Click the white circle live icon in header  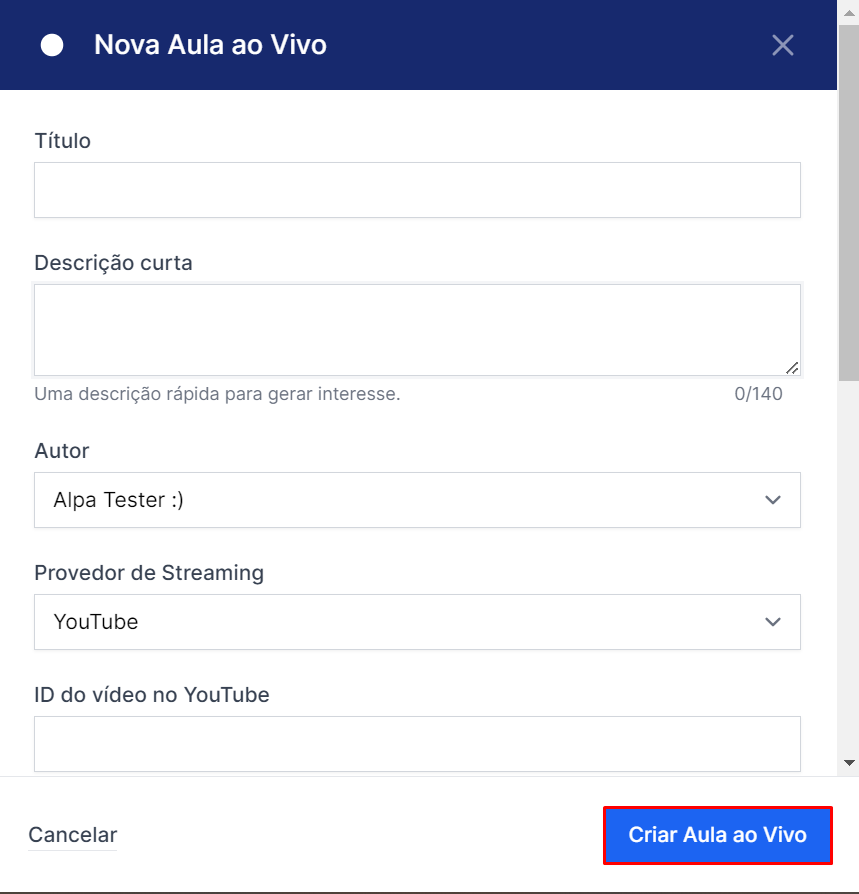tap(52, 45)
